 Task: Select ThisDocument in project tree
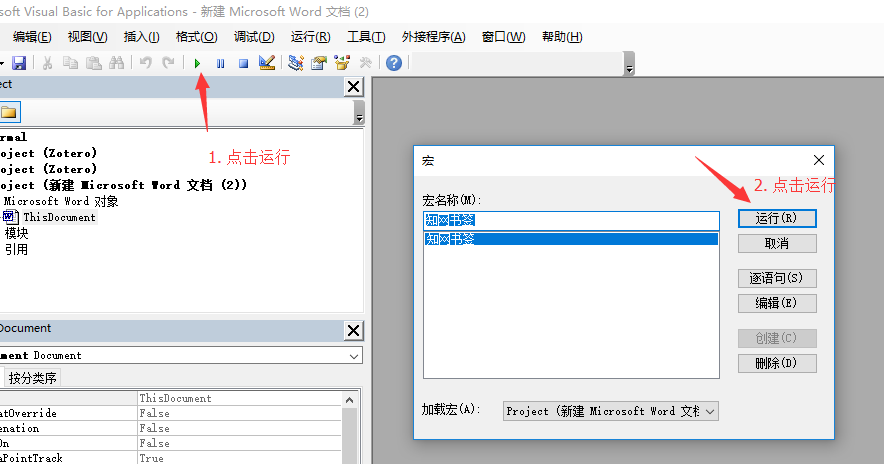coord(59,217)
